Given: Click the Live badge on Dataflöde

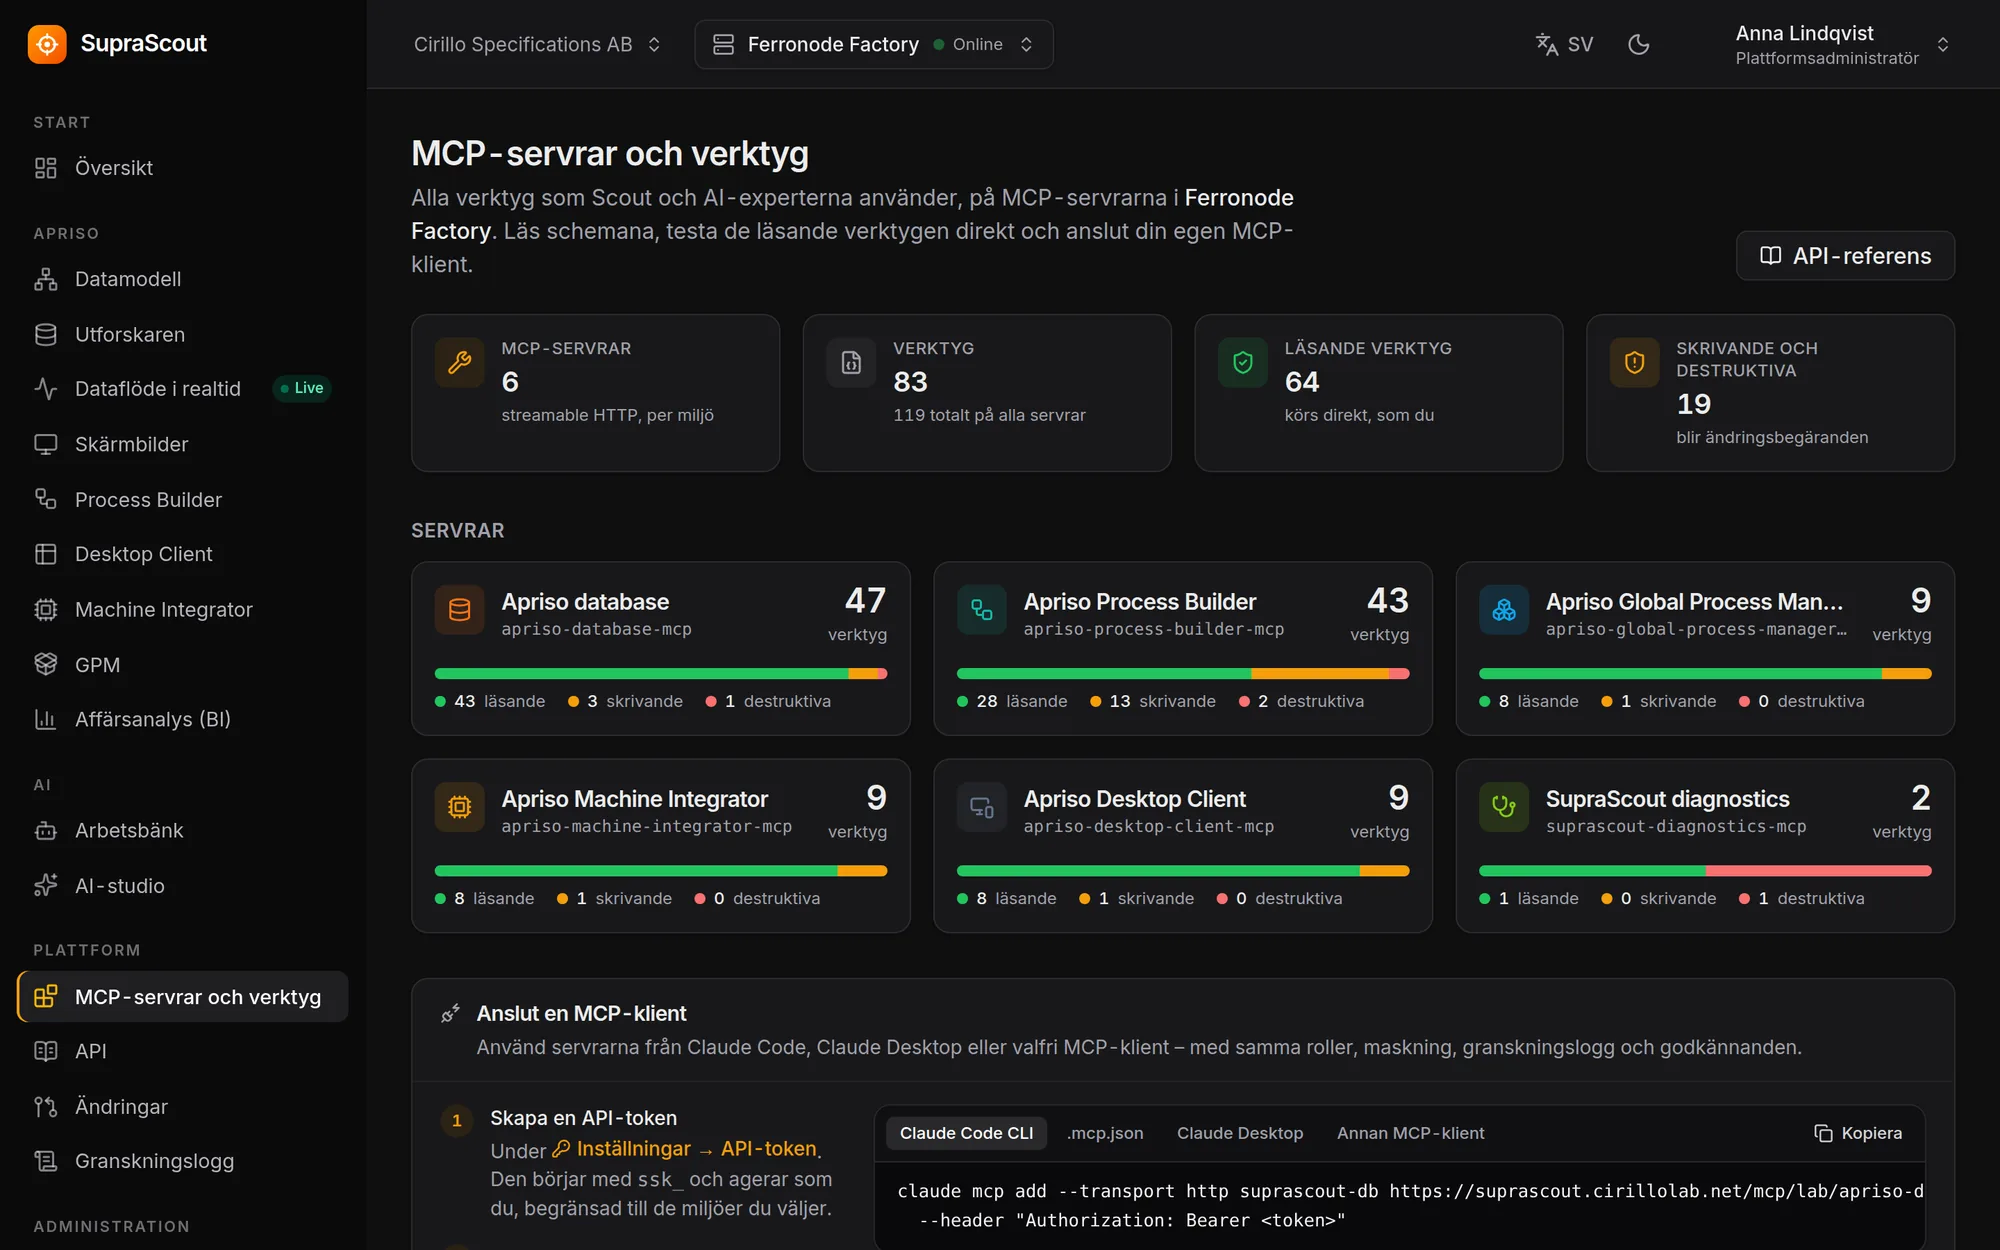Looking at the screenshot, I should 302,388.
